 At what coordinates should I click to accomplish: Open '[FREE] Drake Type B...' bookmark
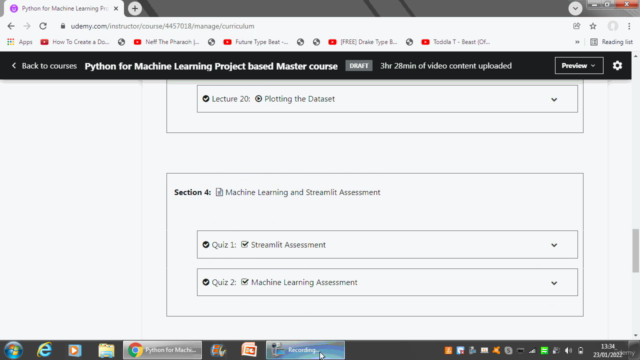363,42
